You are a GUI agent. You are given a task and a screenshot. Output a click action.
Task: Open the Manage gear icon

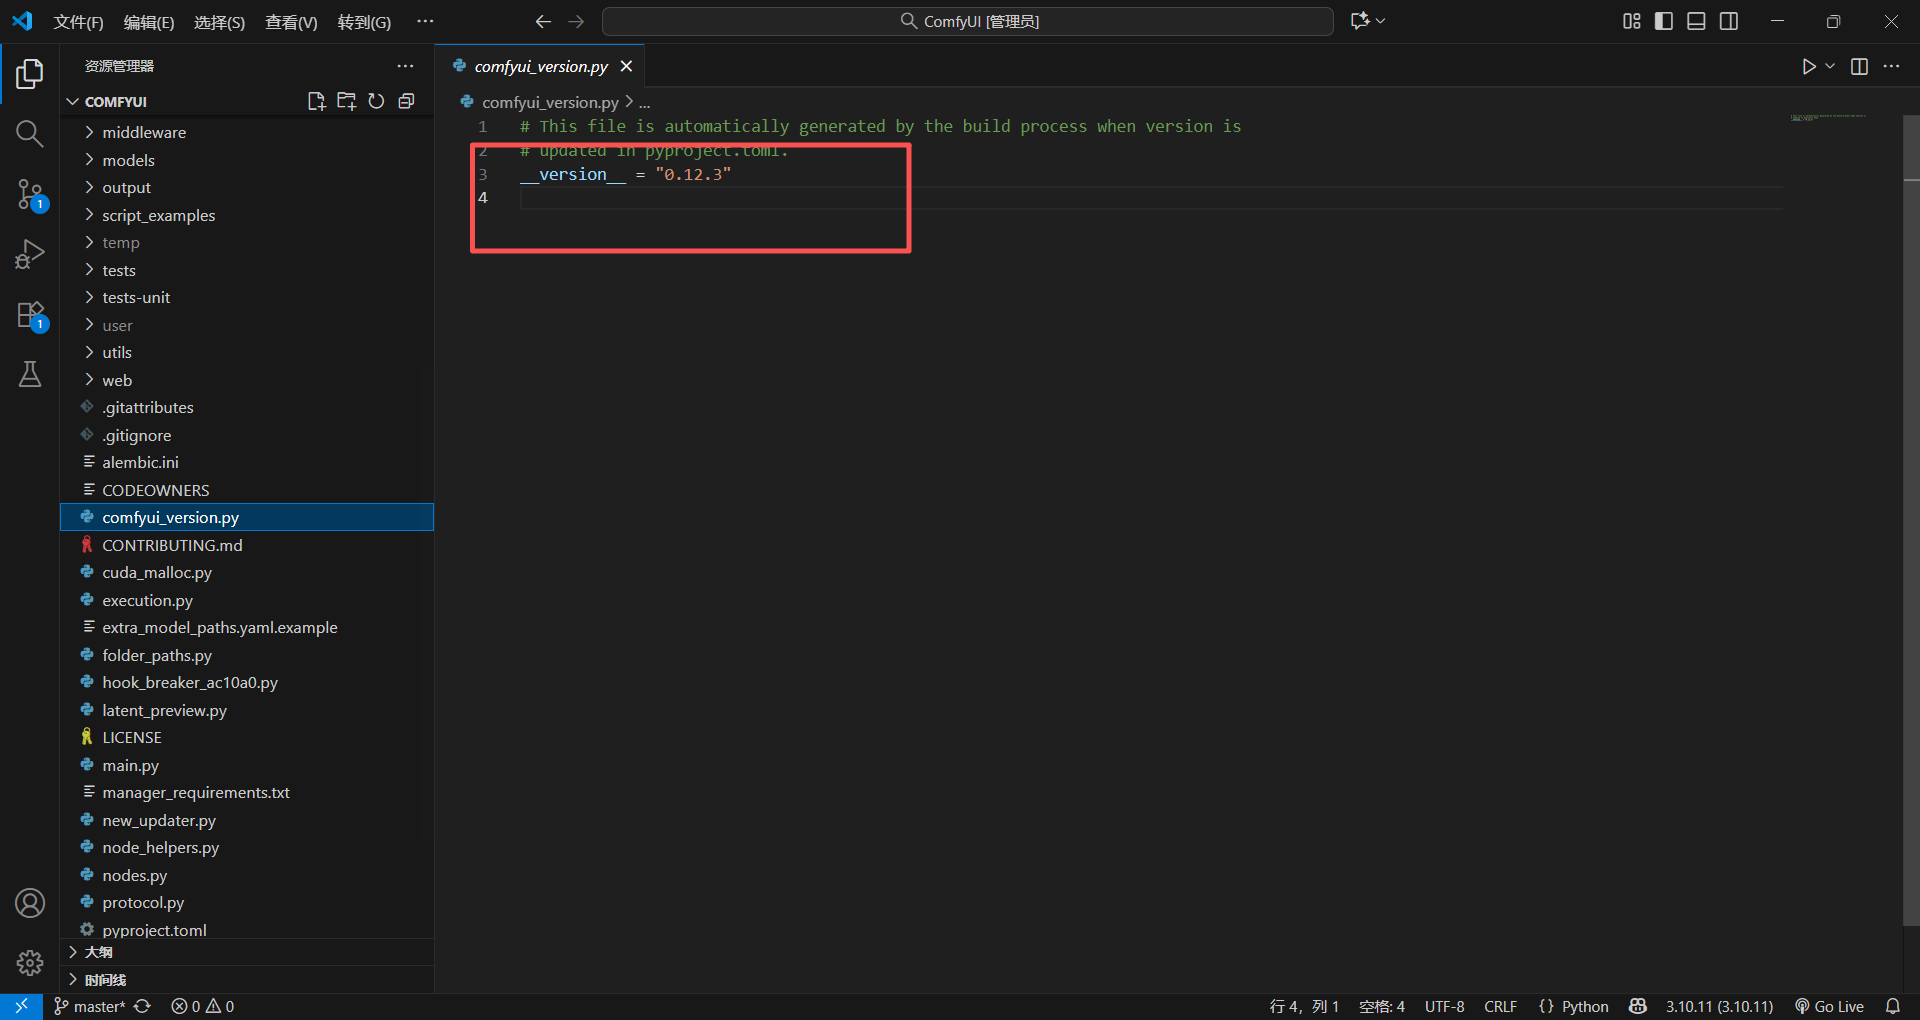click(x=30, y=963)
